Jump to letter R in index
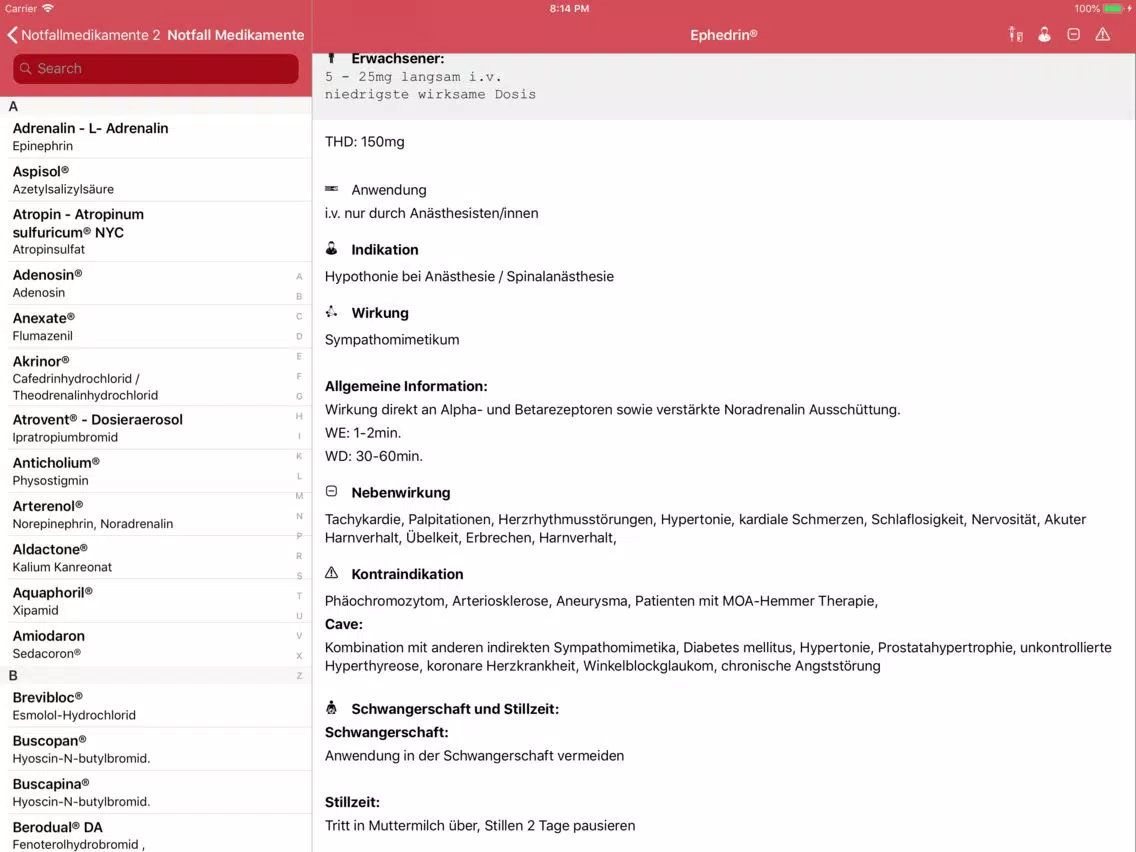The image size is (1136, 852). pyautogui.click(x=299, y=556)
